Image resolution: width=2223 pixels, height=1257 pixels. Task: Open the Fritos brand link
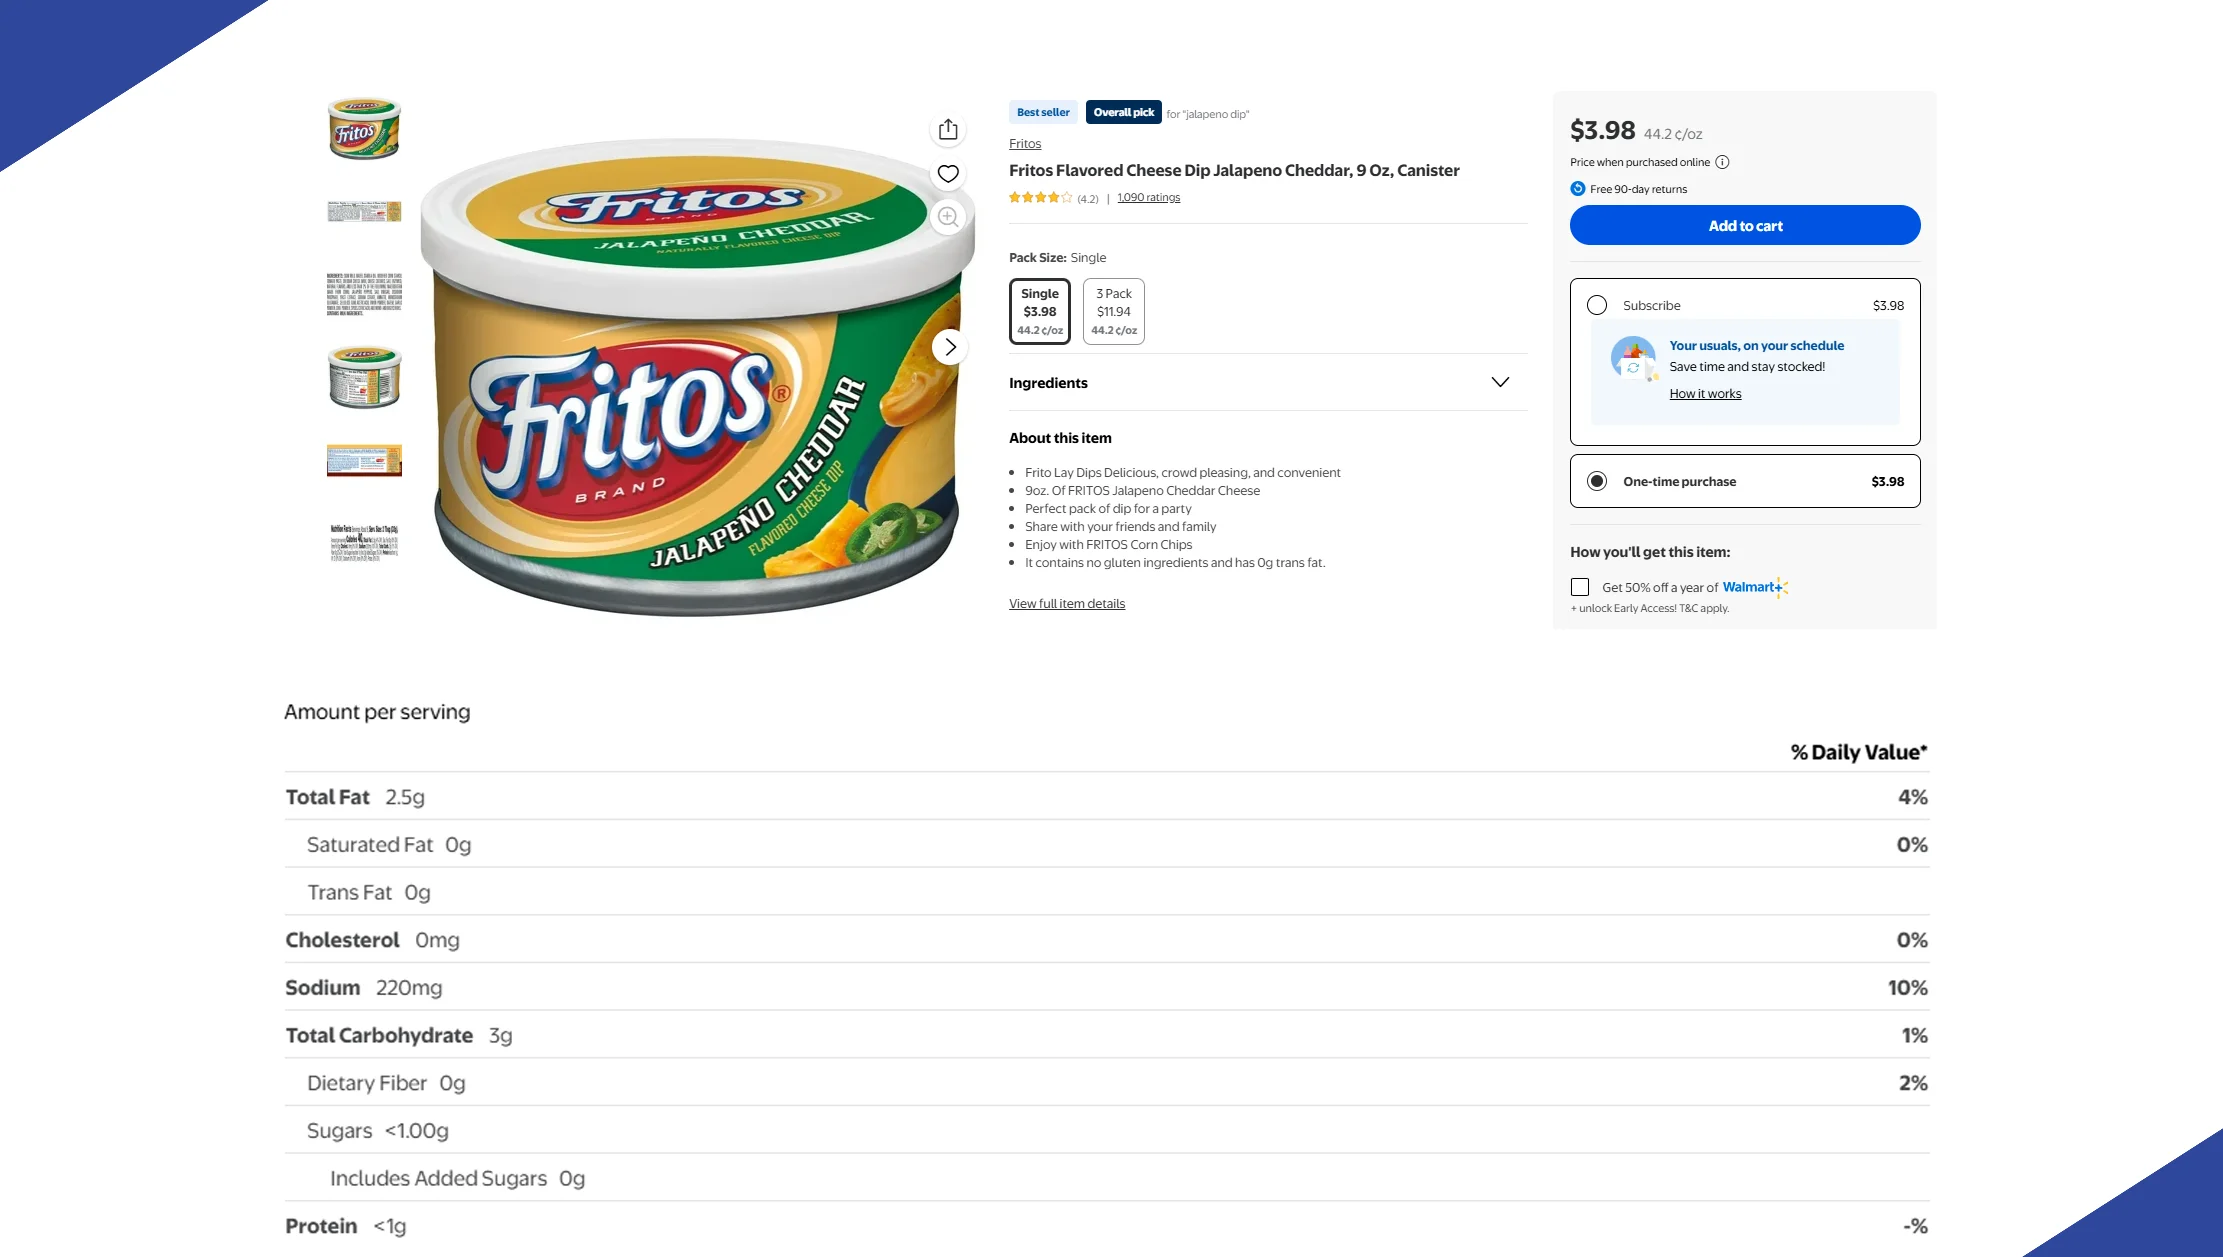click(1025, 144)
